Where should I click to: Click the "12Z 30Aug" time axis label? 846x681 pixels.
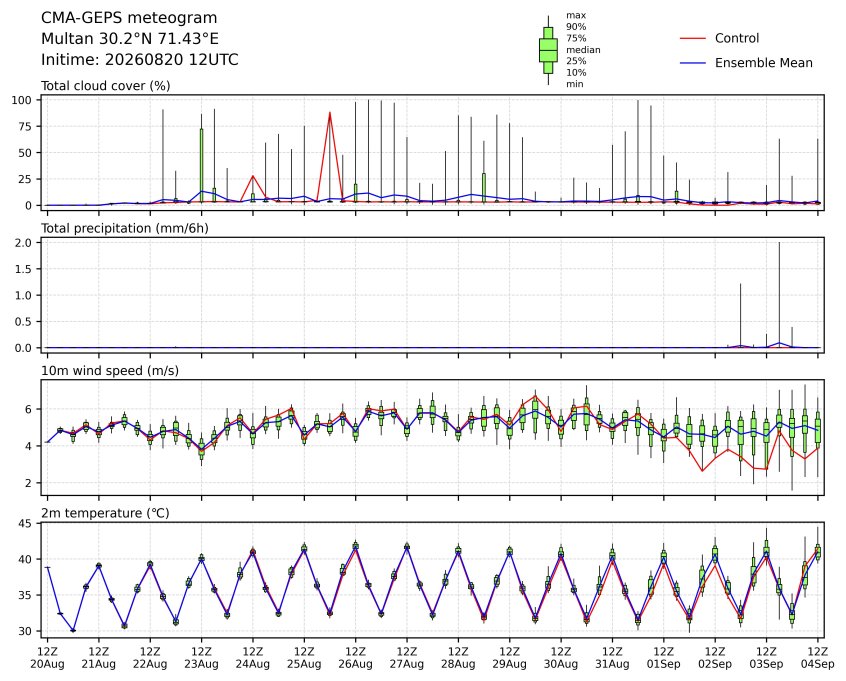pyautogui.click(x=561, y=658)
